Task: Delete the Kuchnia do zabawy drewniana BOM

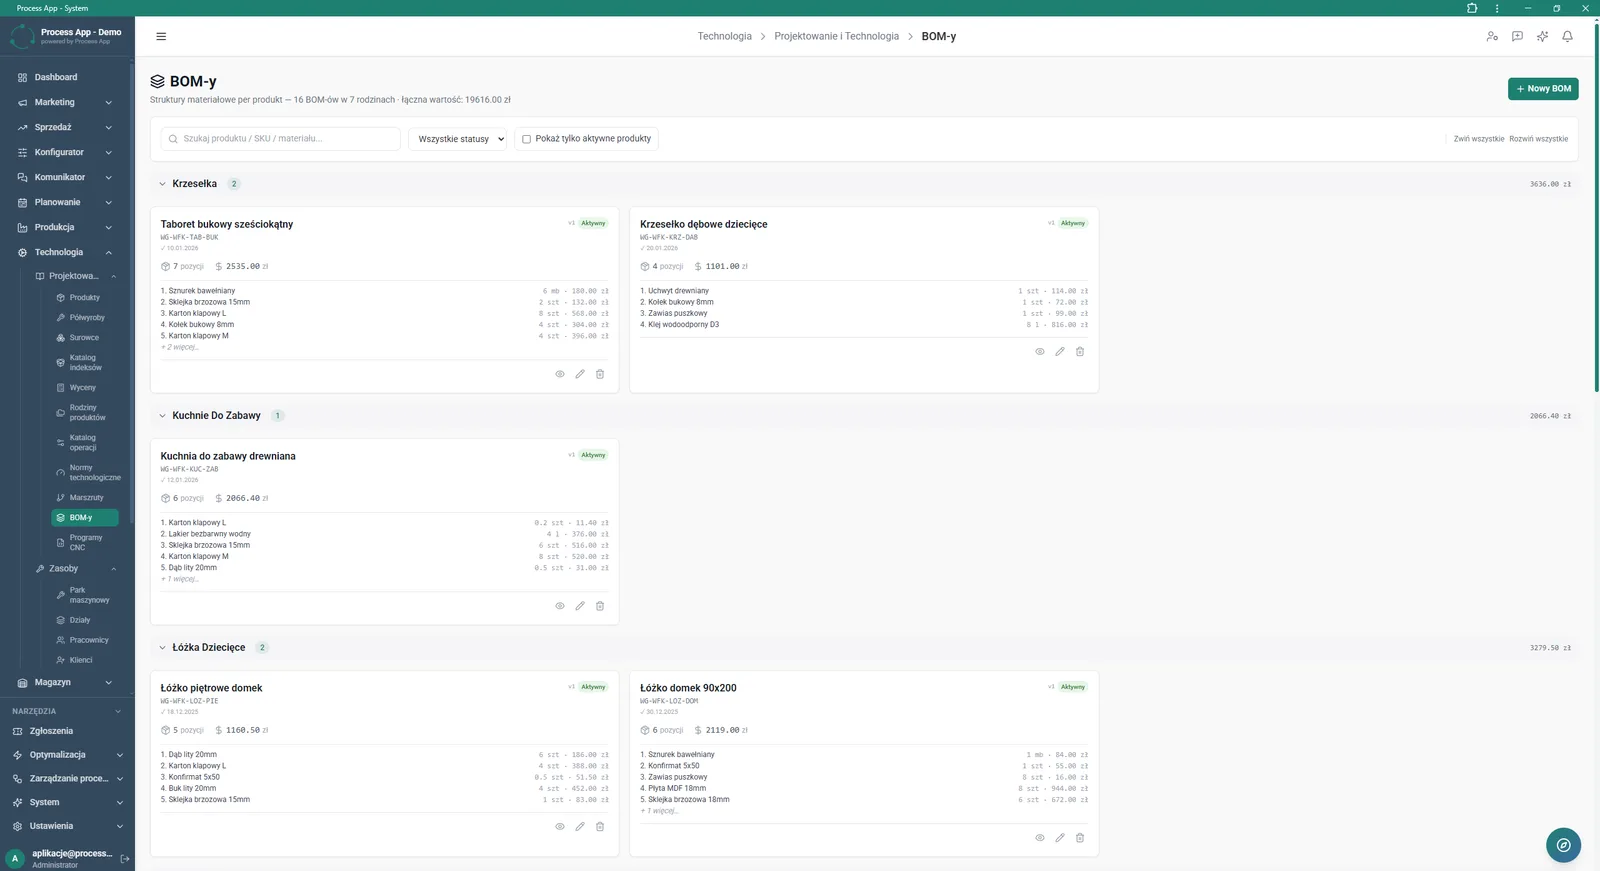Action: [x=600, y=606]
